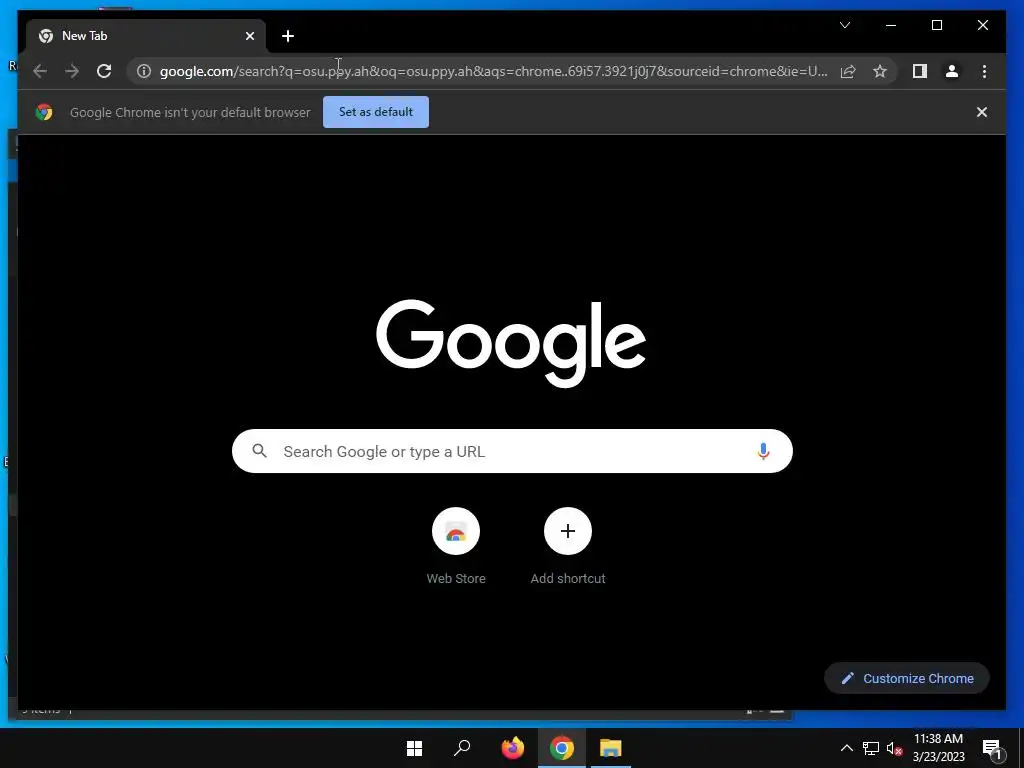Click the Chrome logo in infobar

(x=44, y=112)
